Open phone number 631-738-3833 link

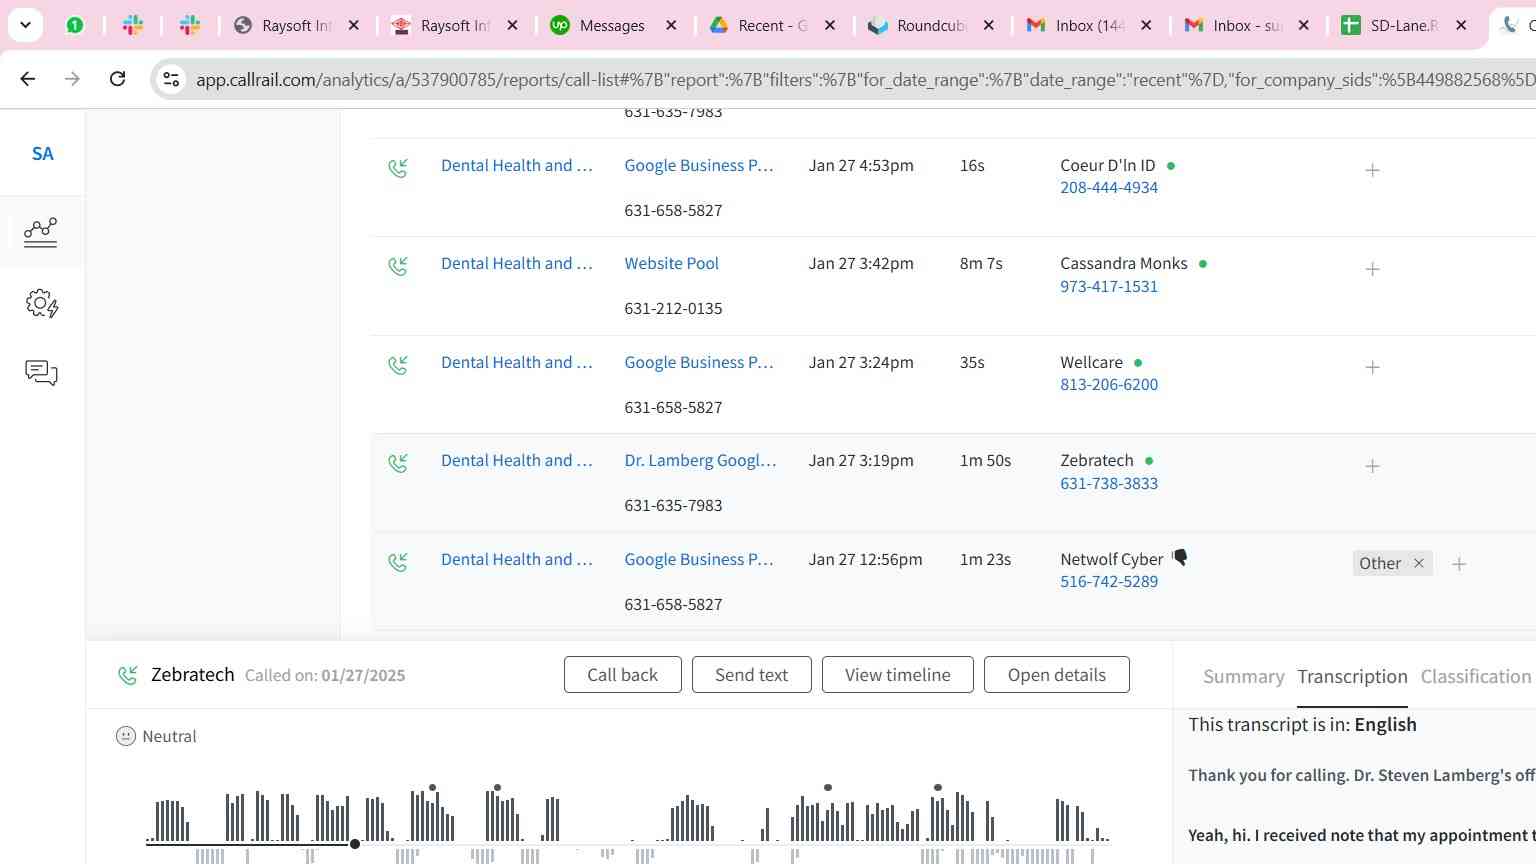tap(1109, 484)
